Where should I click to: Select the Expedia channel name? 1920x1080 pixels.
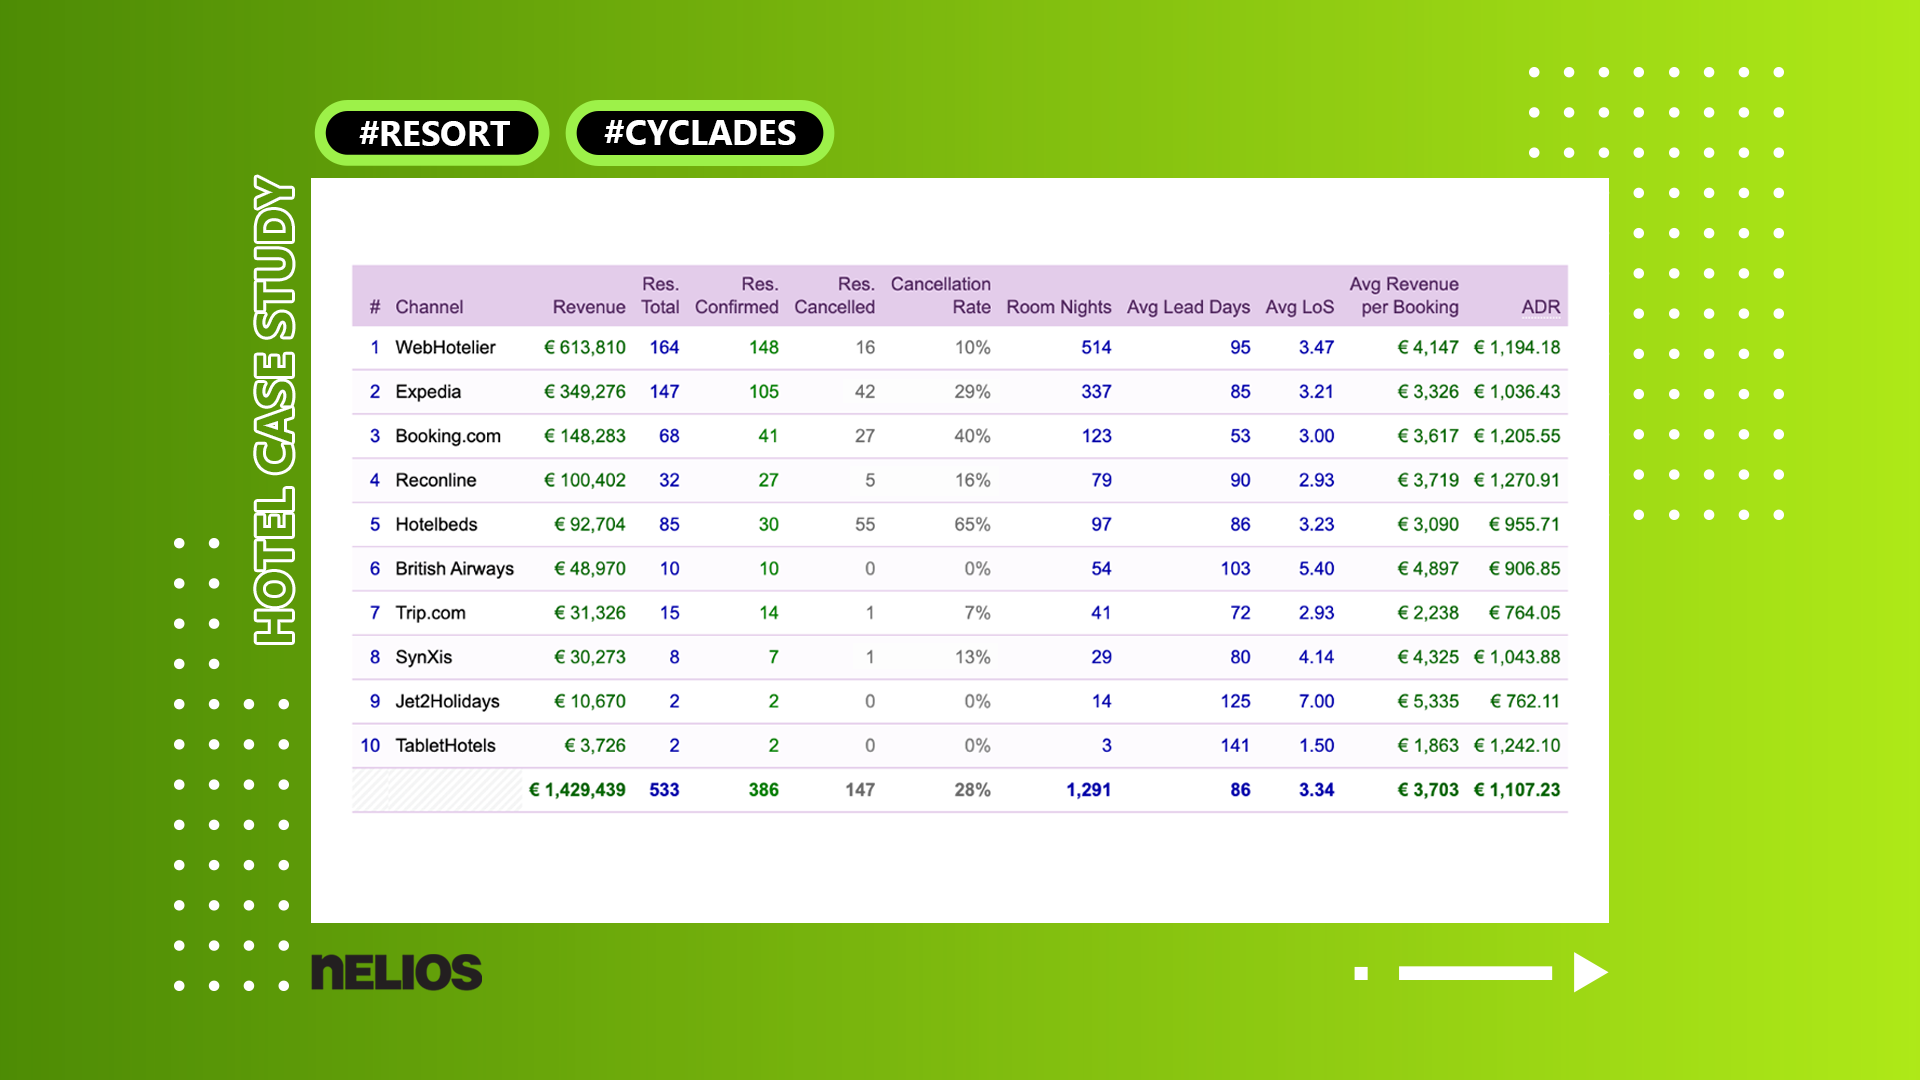(428, 392)
